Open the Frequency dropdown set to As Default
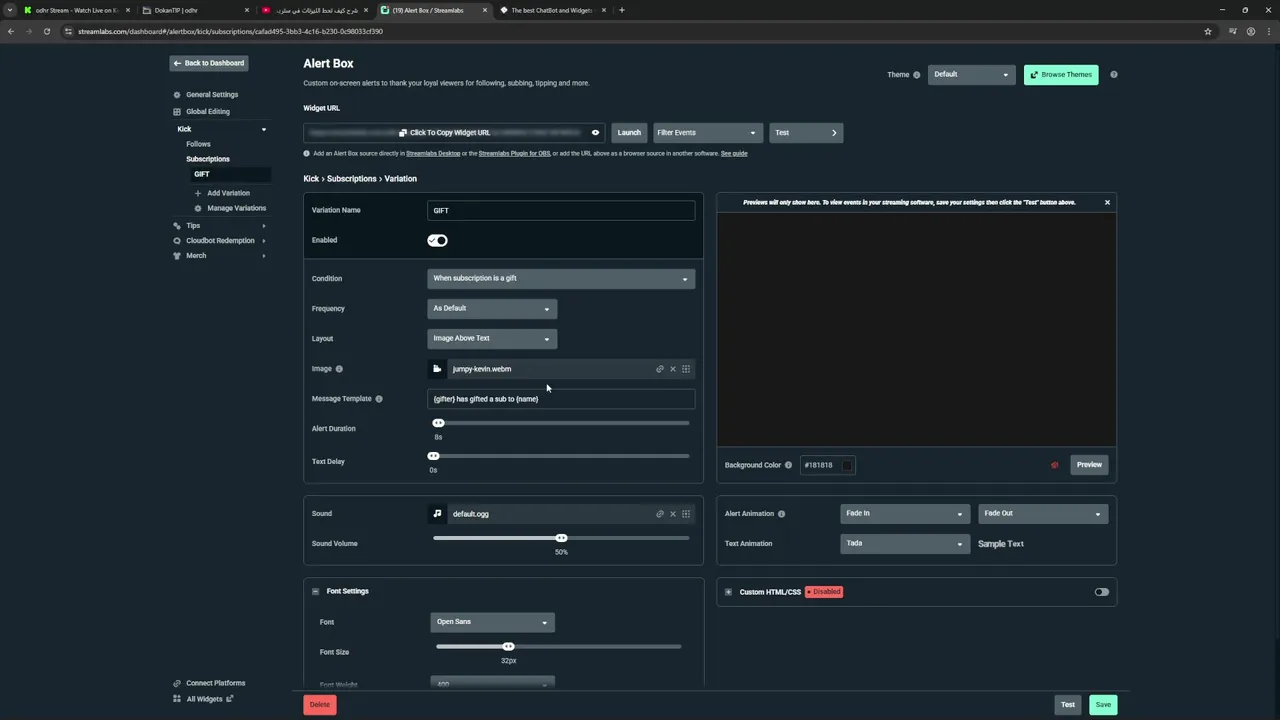 pos(492,309)
